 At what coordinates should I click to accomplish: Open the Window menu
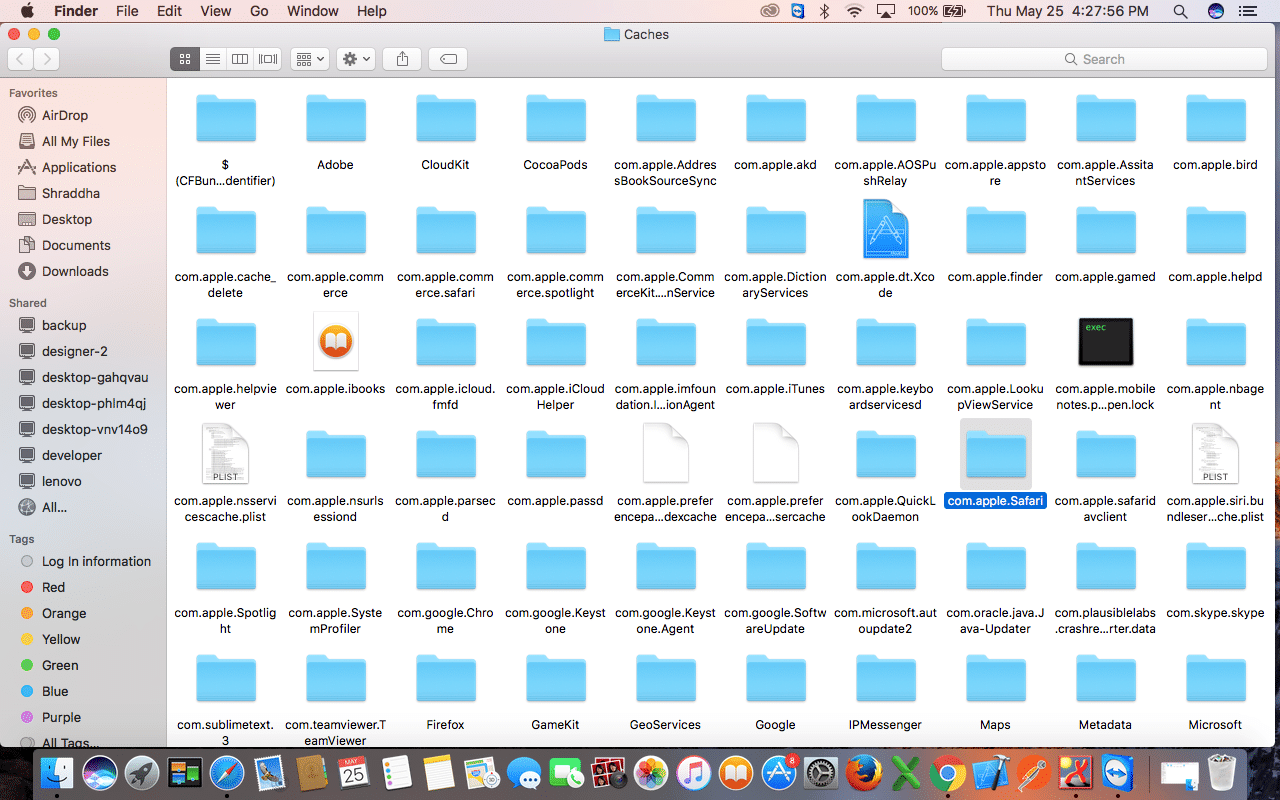coord(312,11)
